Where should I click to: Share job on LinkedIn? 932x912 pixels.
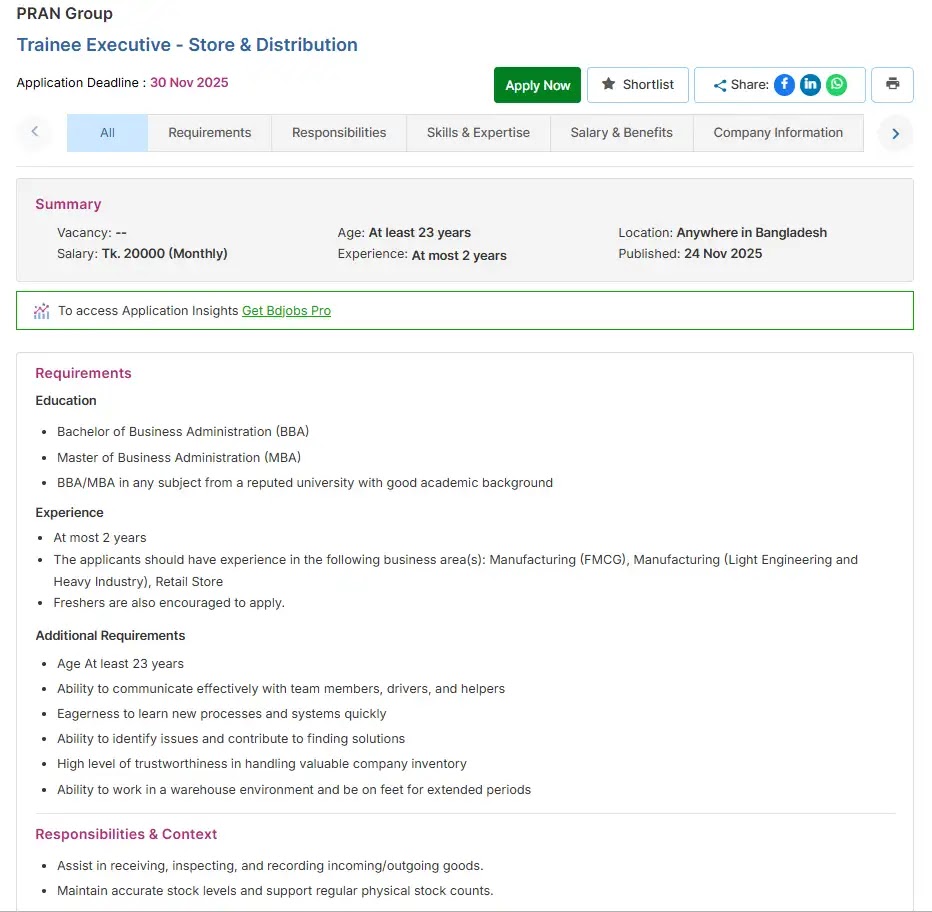810,85
